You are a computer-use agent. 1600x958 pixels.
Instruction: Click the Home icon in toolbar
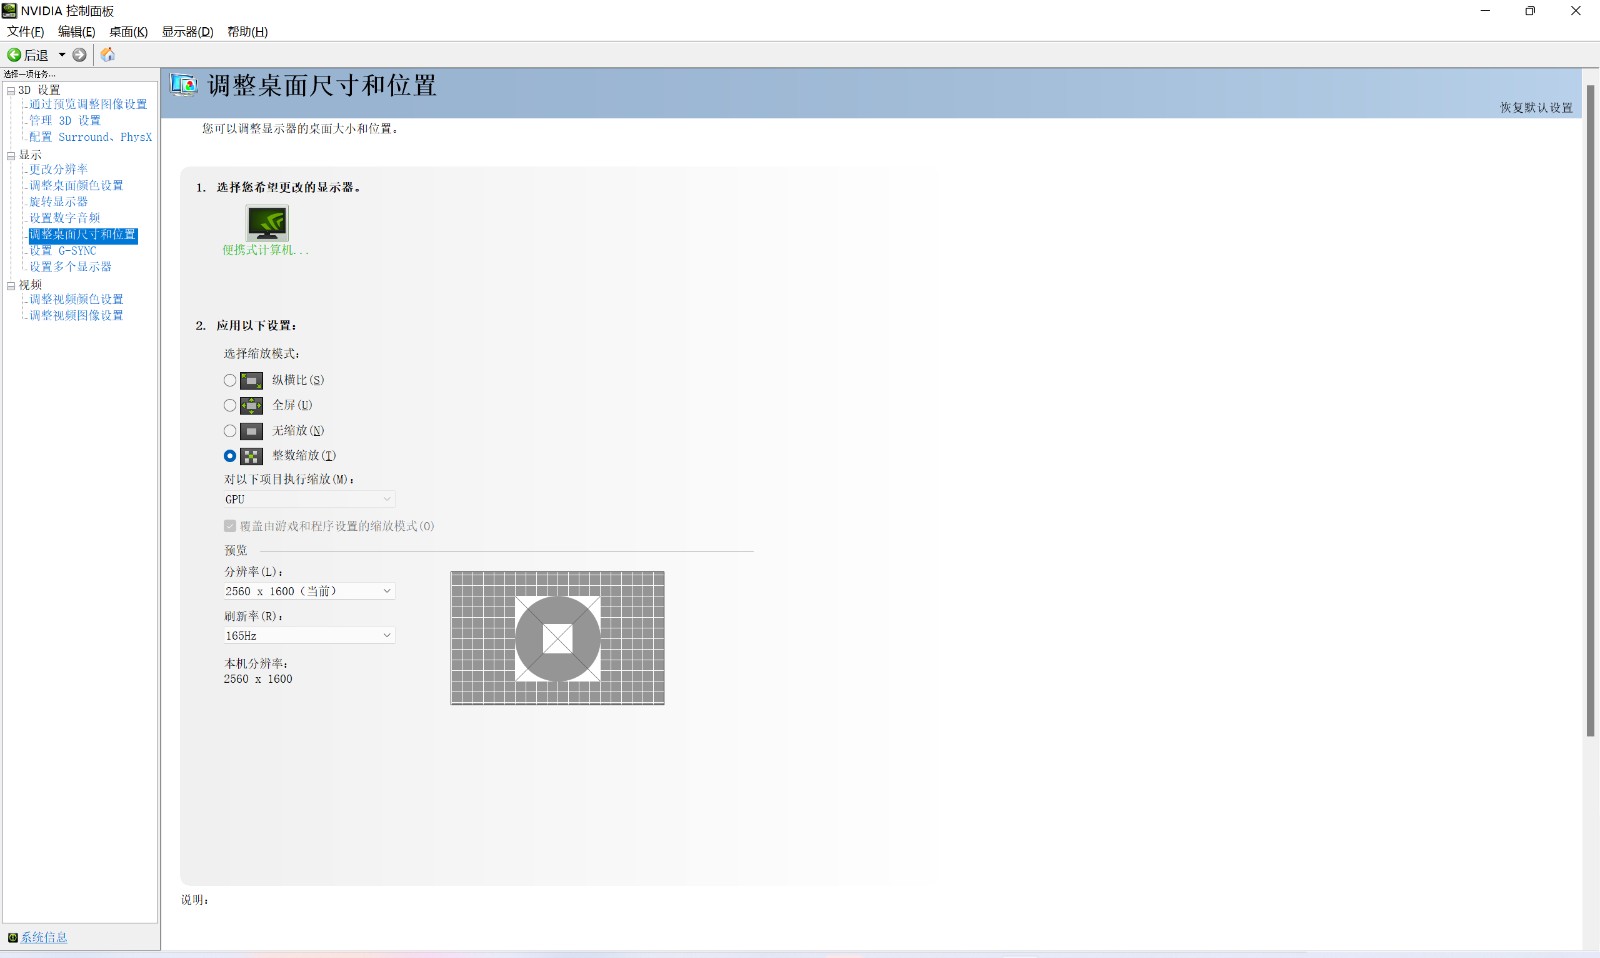coord(108,55)
